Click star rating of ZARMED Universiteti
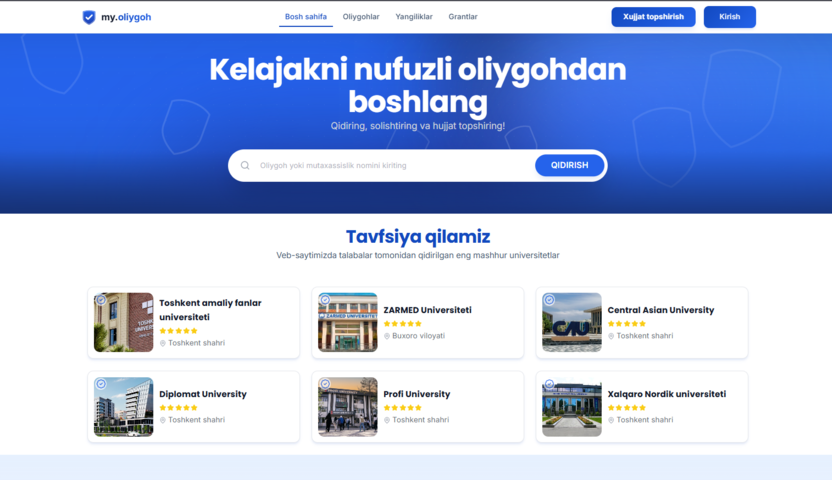Viewport: 832px width, 480px height. click(402, 324)
